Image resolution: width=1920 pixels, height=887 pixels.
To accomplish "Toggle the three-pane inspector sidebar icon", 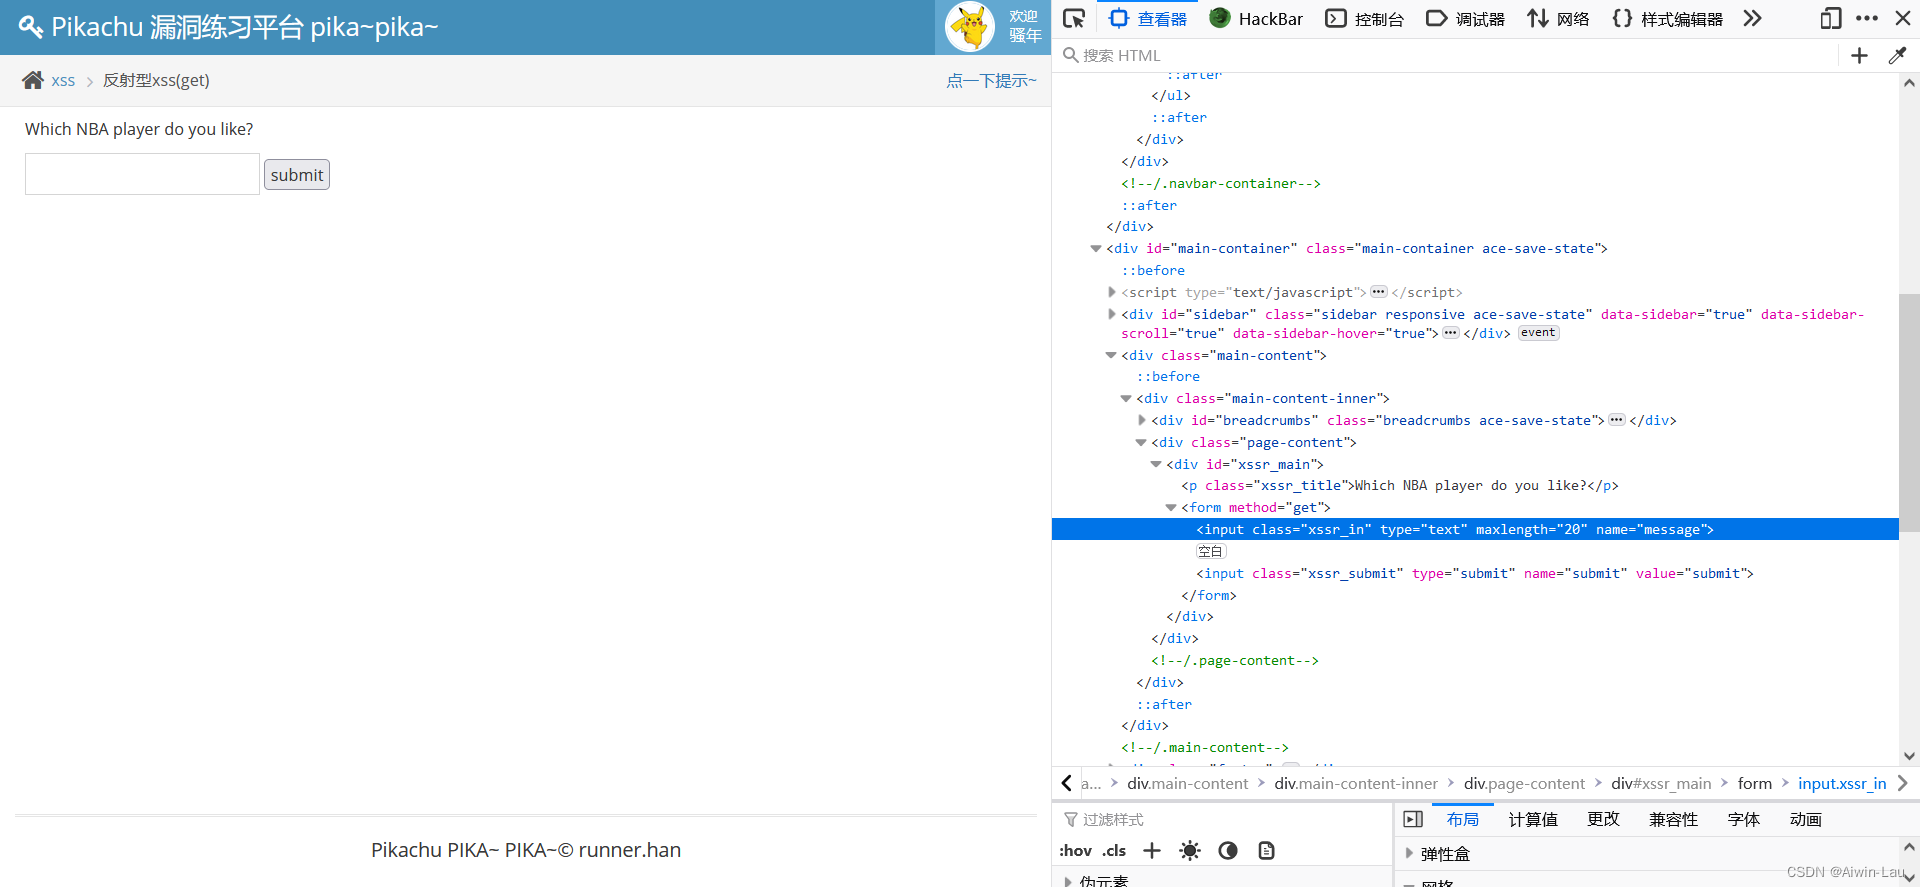I will tap(1413, 820).
